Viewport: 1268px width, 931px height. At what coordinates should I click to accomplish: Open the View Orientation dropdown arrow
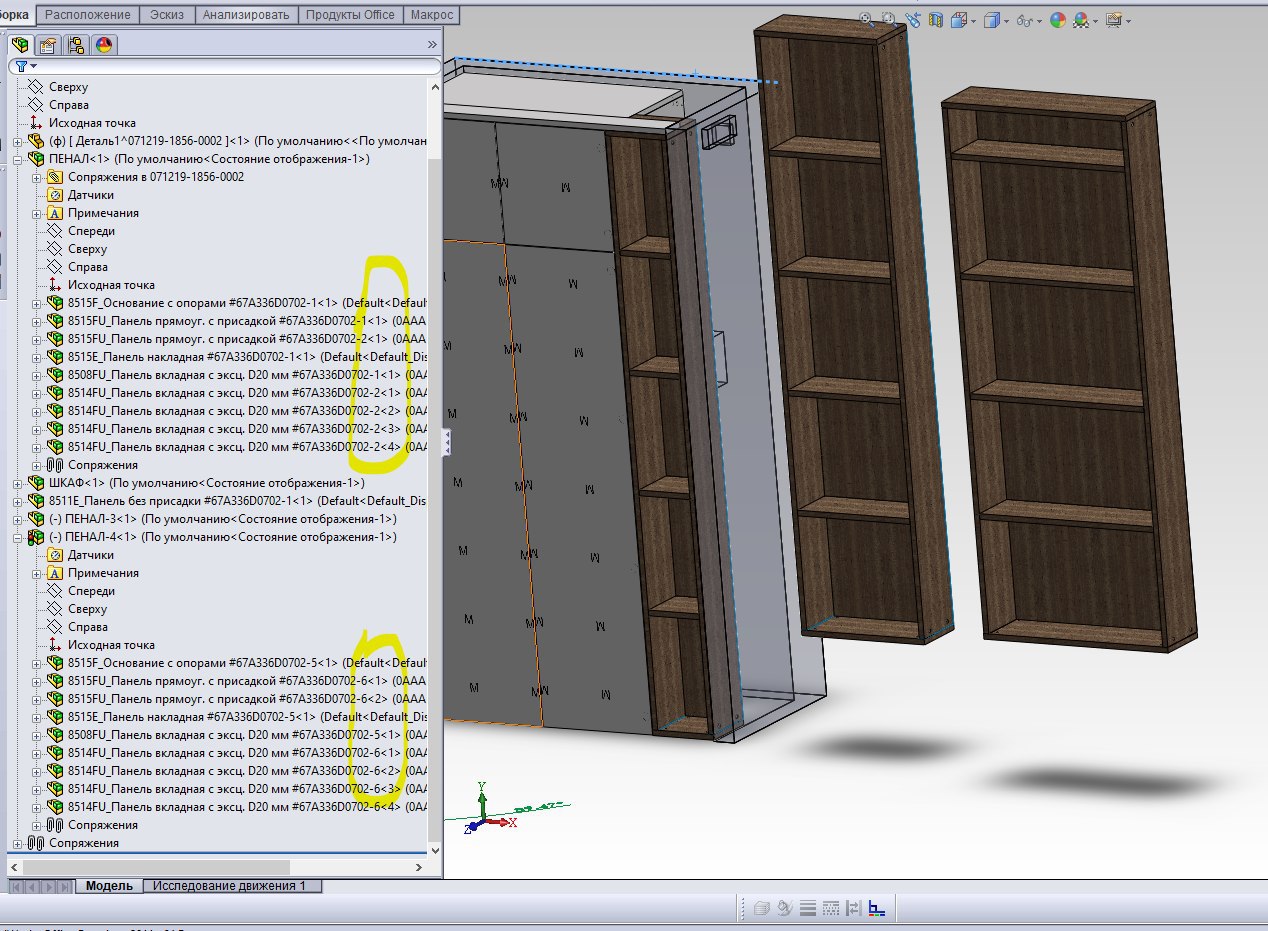tap(972, 20)
